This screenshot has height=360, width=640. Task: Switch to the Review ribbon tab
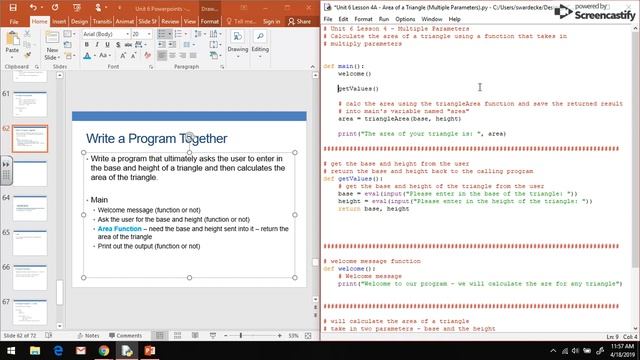tap(170, 21)
